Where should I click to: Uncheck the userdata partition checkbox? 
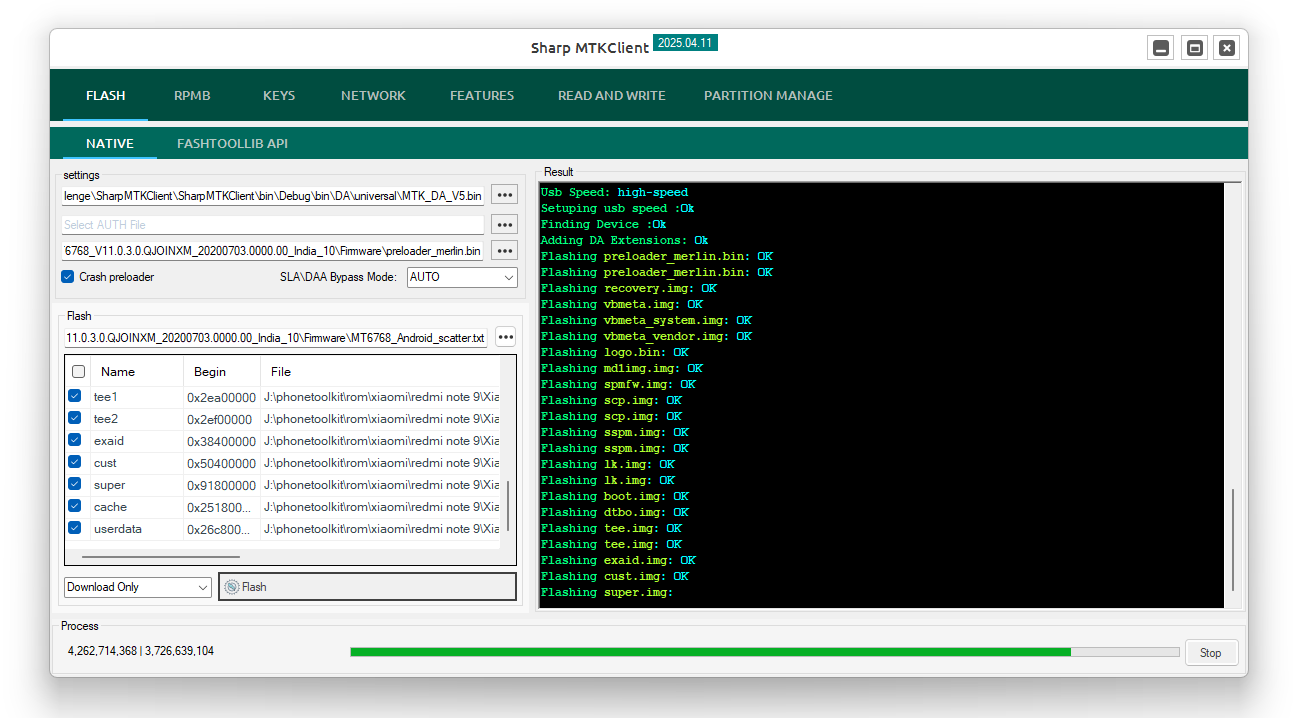(74, 528)
